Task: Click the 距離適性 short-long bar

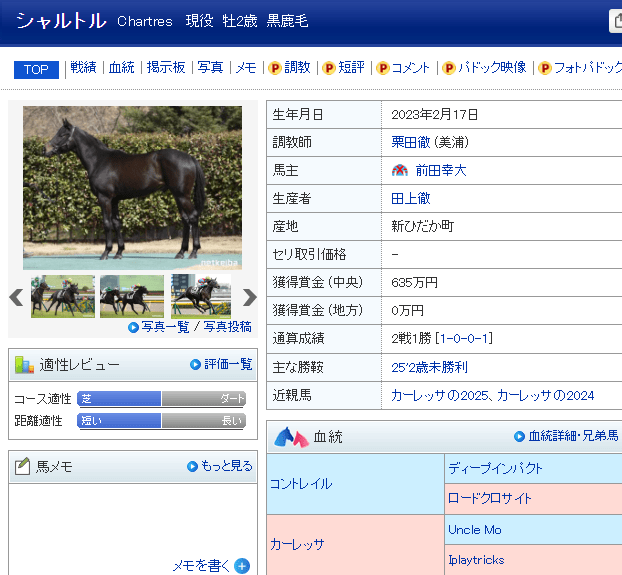Action: 161,420
